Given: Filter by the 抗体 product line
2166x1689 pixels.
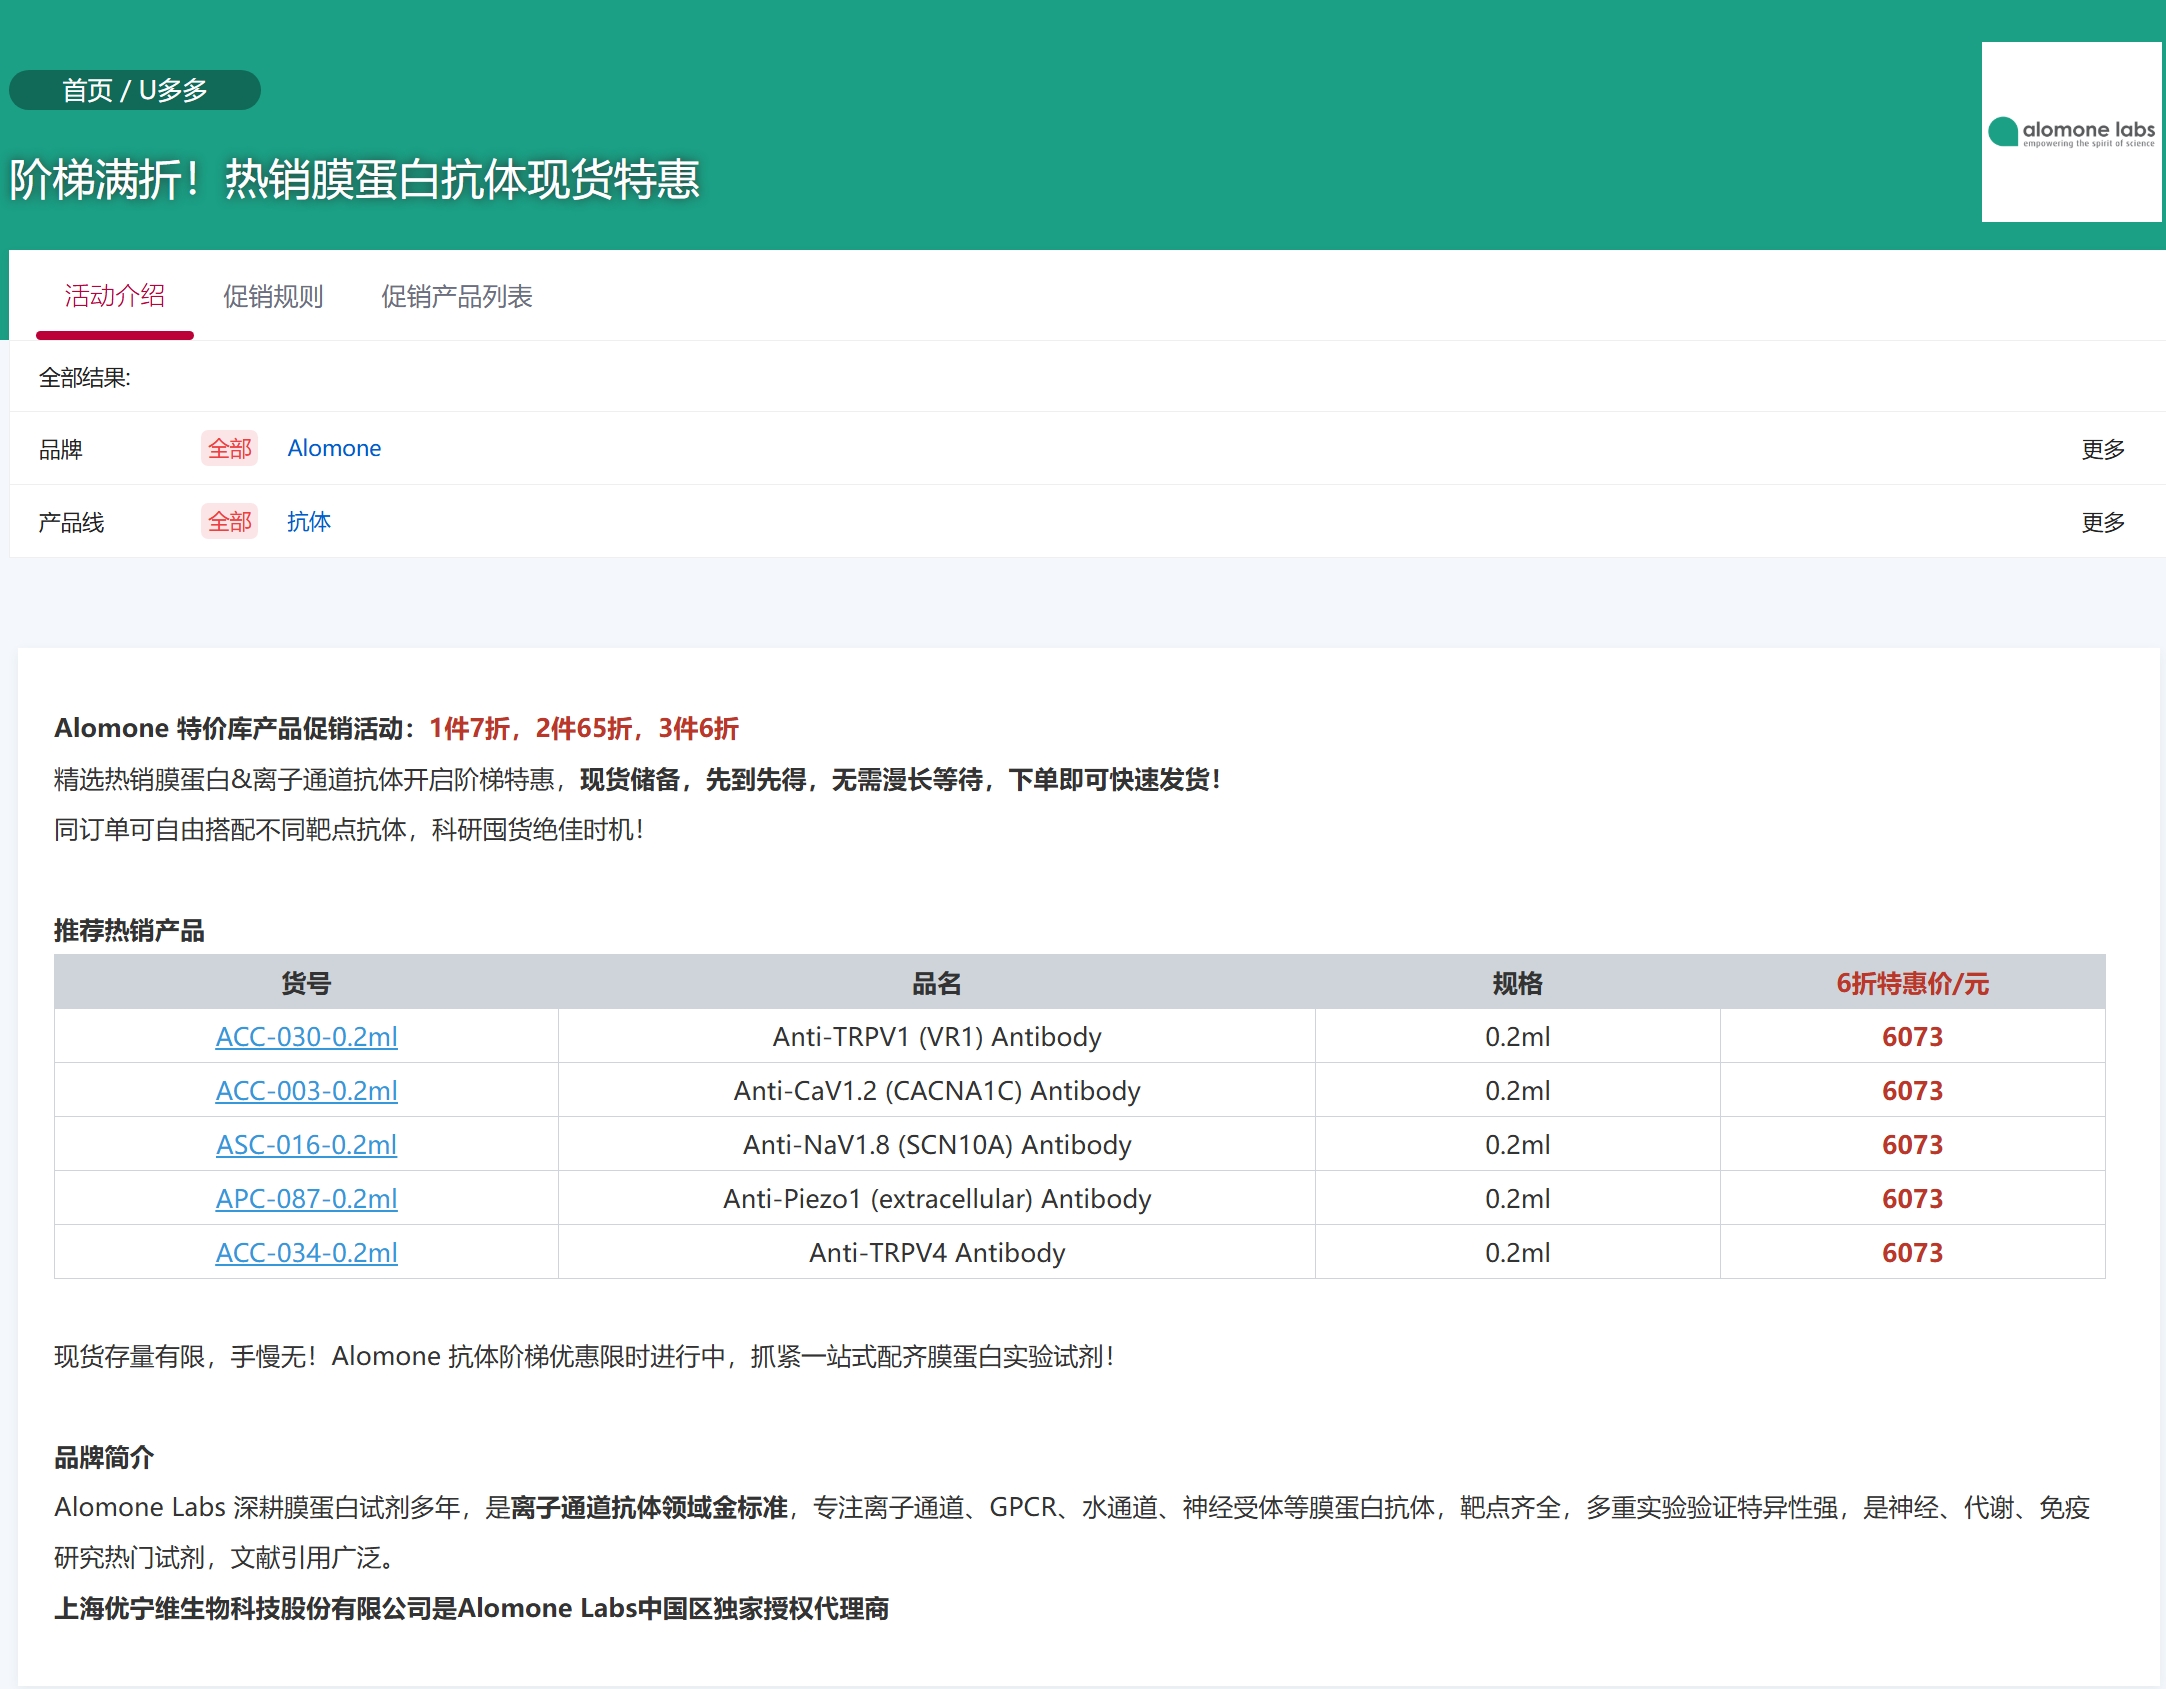Looking at the screenshot, I should click(309, 521).
